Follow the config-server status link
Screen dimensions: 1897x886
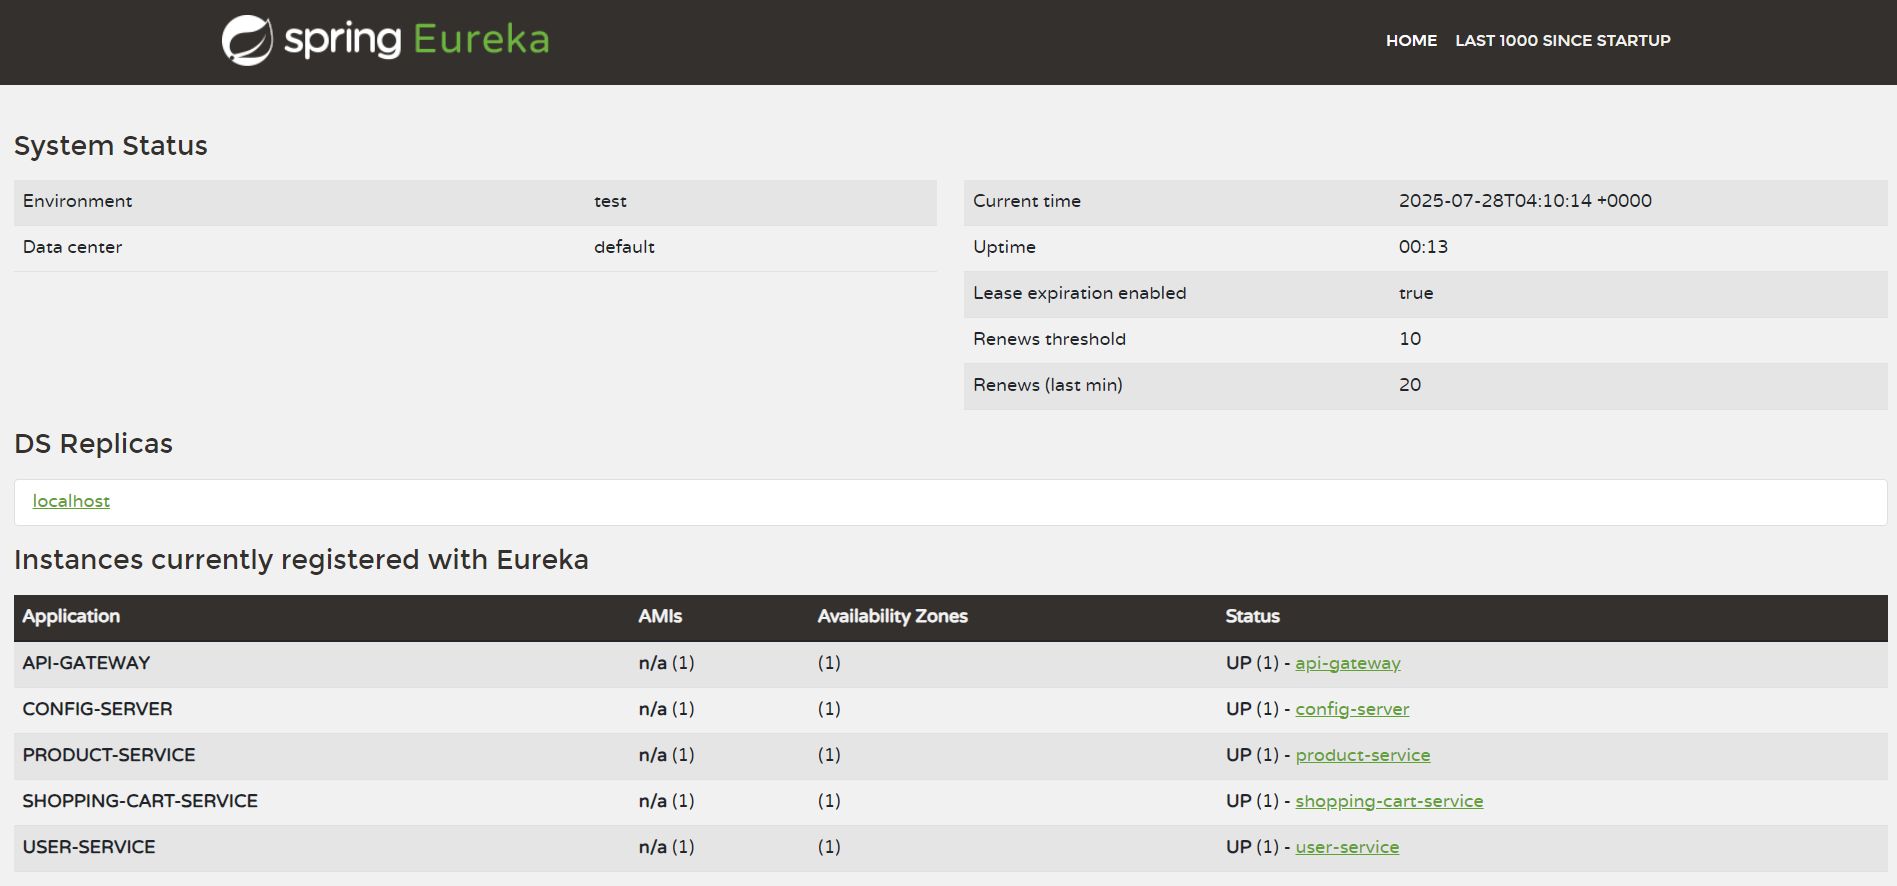pyautogui.click(x=1351, y=709)
